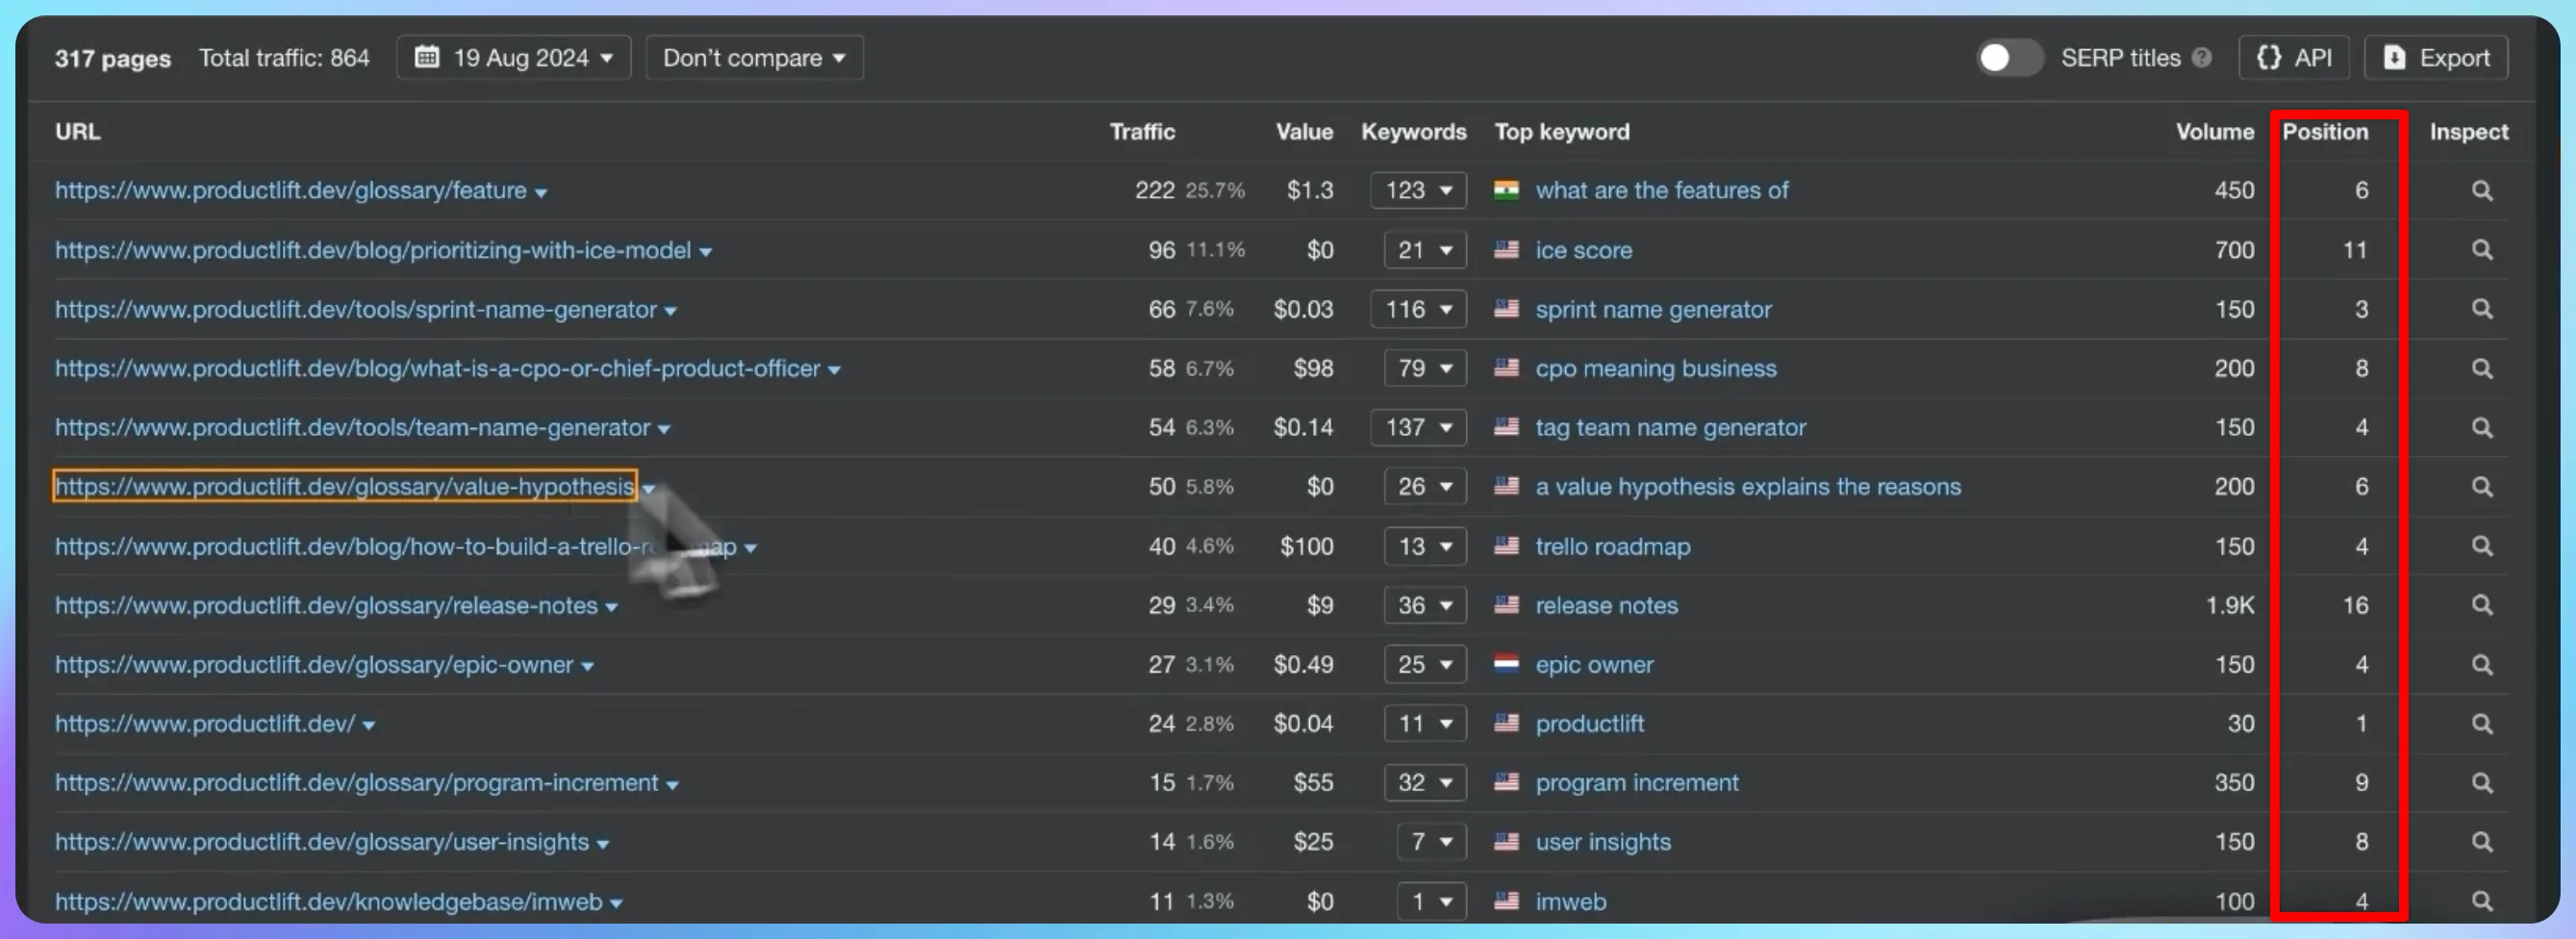Click the URL column header
The image size is (2576, 939).
point(77,132)
